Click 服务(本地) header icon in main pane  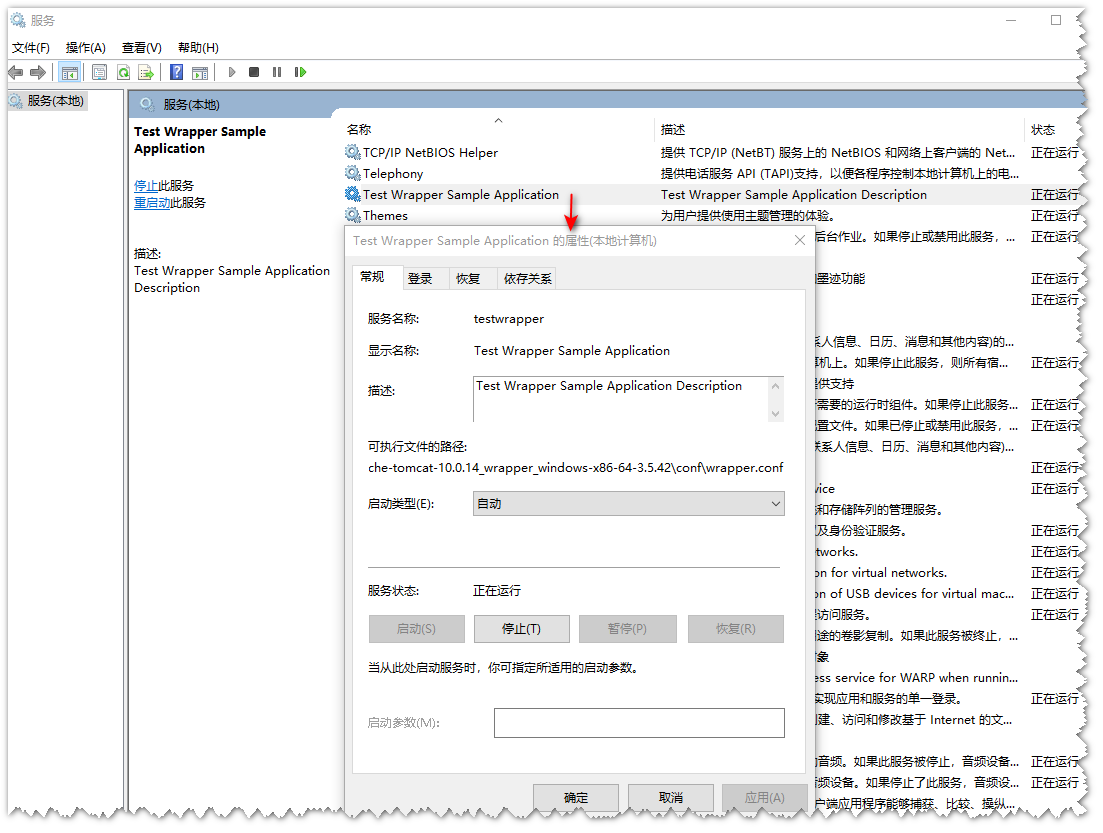(x=146, y=104)
